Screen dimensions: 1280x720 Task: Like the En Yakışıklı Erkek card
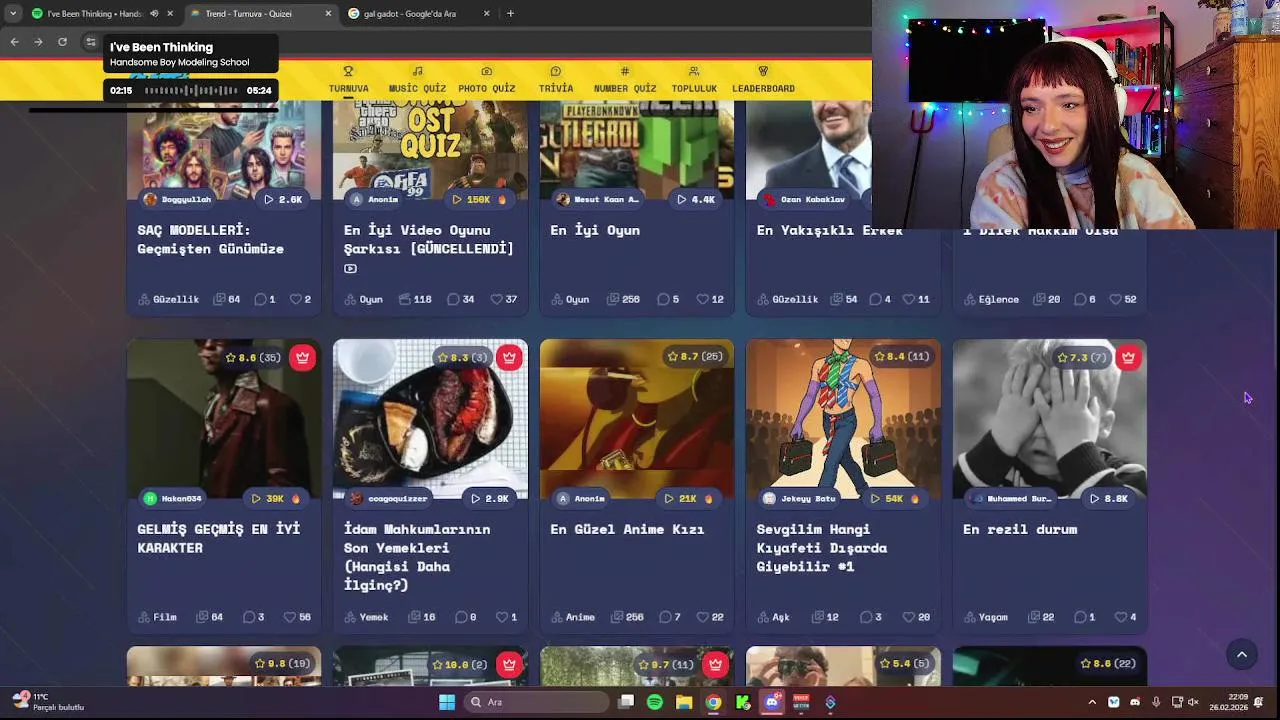click(916, 299)
